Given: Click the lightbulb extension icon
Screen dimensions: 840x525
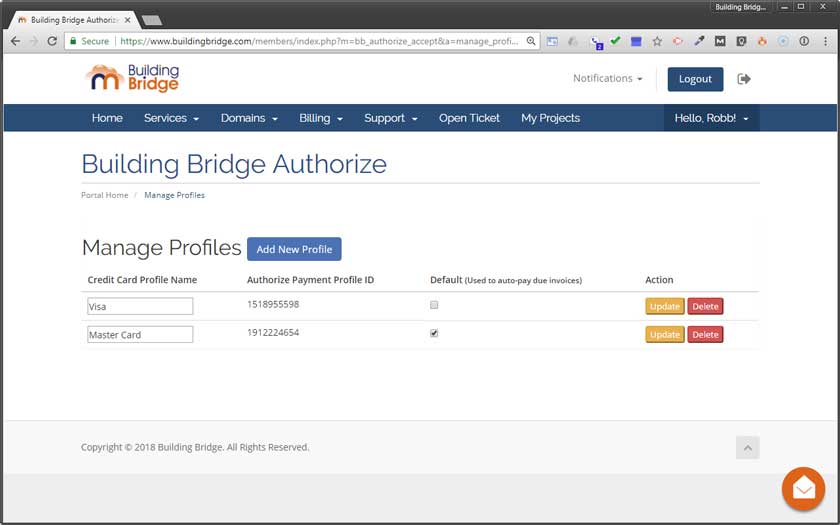Looking at the screenshot, I should pyautogui.click(x=741, y=41).
